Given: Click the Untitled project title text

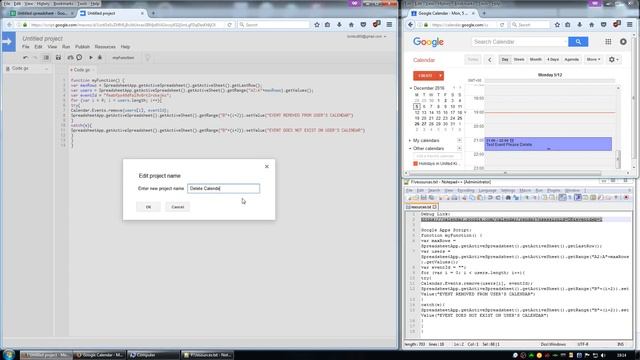Looking at the screenshot, I should click(x=42, y=38).
